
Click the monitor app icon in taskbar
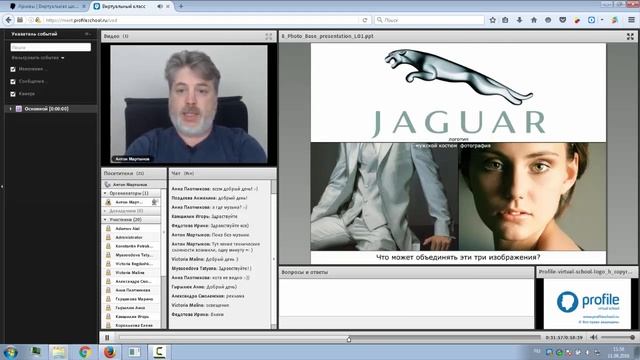point(36,351)
